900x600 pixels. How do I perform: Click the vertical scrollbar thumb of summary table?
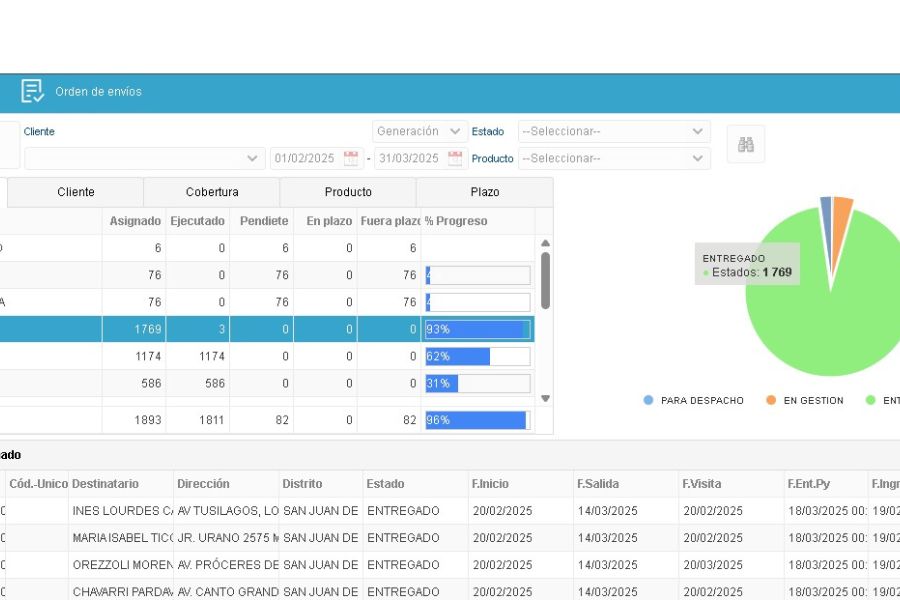coord(545,281)
